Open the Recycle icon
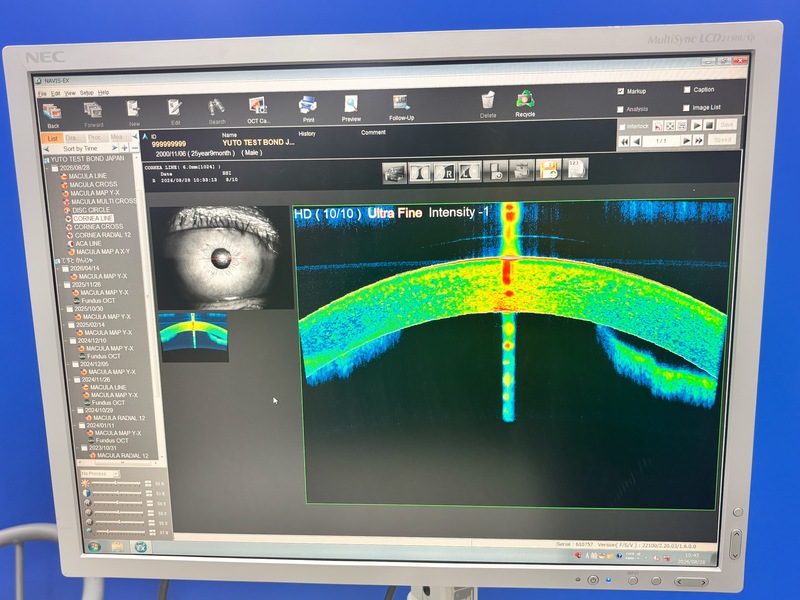The image size is (800, 600). (x=525, y=99)
